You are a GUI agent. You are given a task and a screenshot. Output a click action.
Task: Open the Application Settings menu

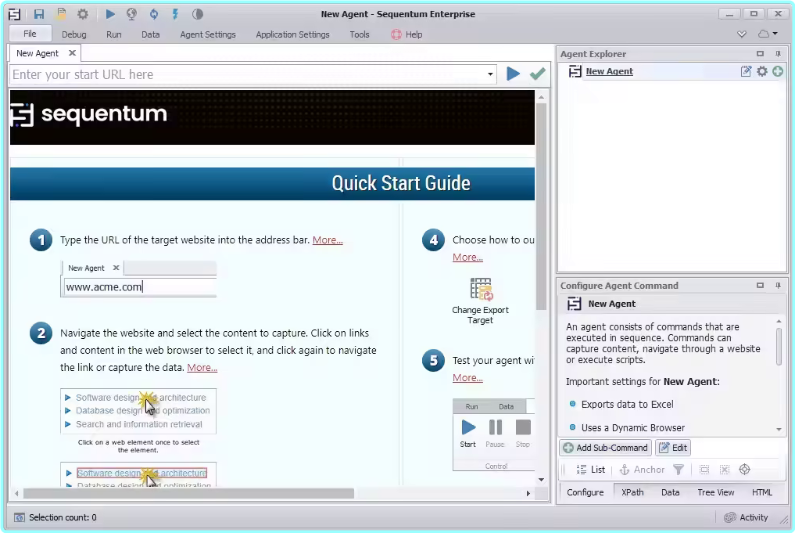pos(293,34)
